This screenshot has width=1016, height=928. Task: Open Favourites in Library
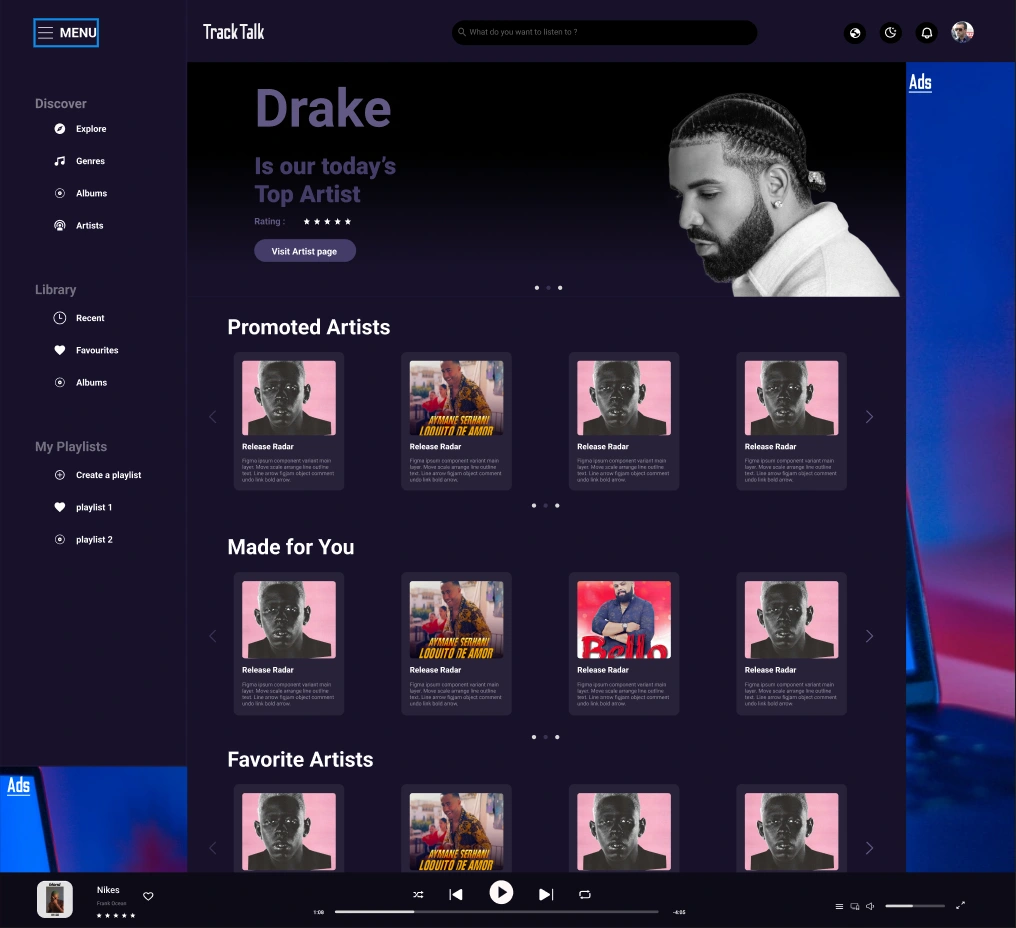point(97,350)
